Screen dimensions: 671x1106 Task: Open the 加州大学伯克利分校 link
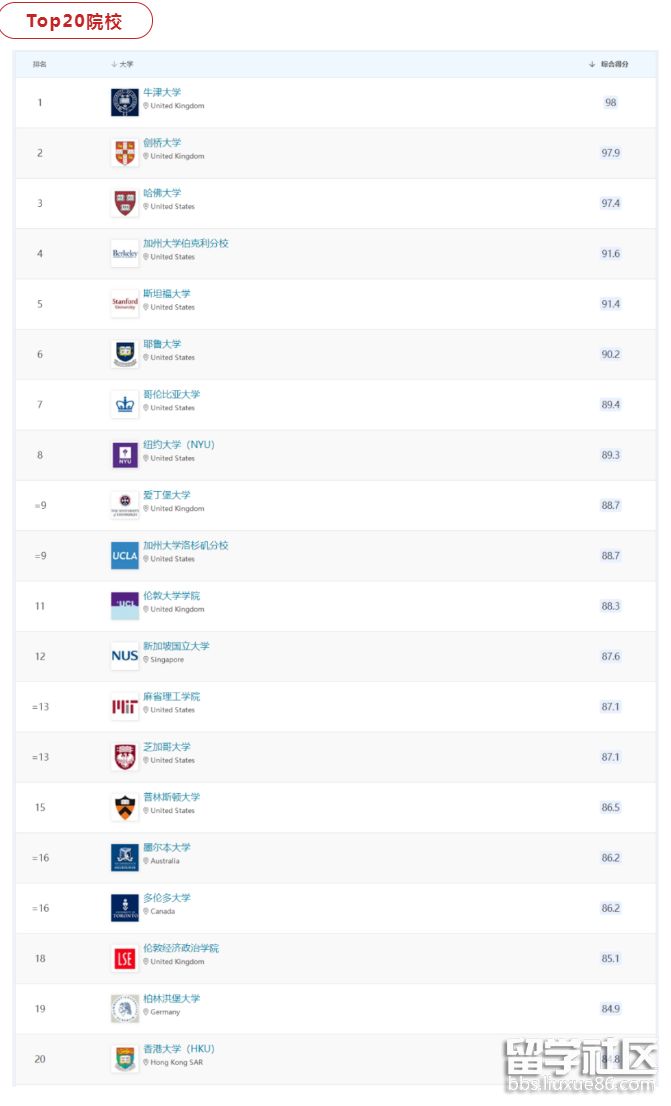point(186,243)
